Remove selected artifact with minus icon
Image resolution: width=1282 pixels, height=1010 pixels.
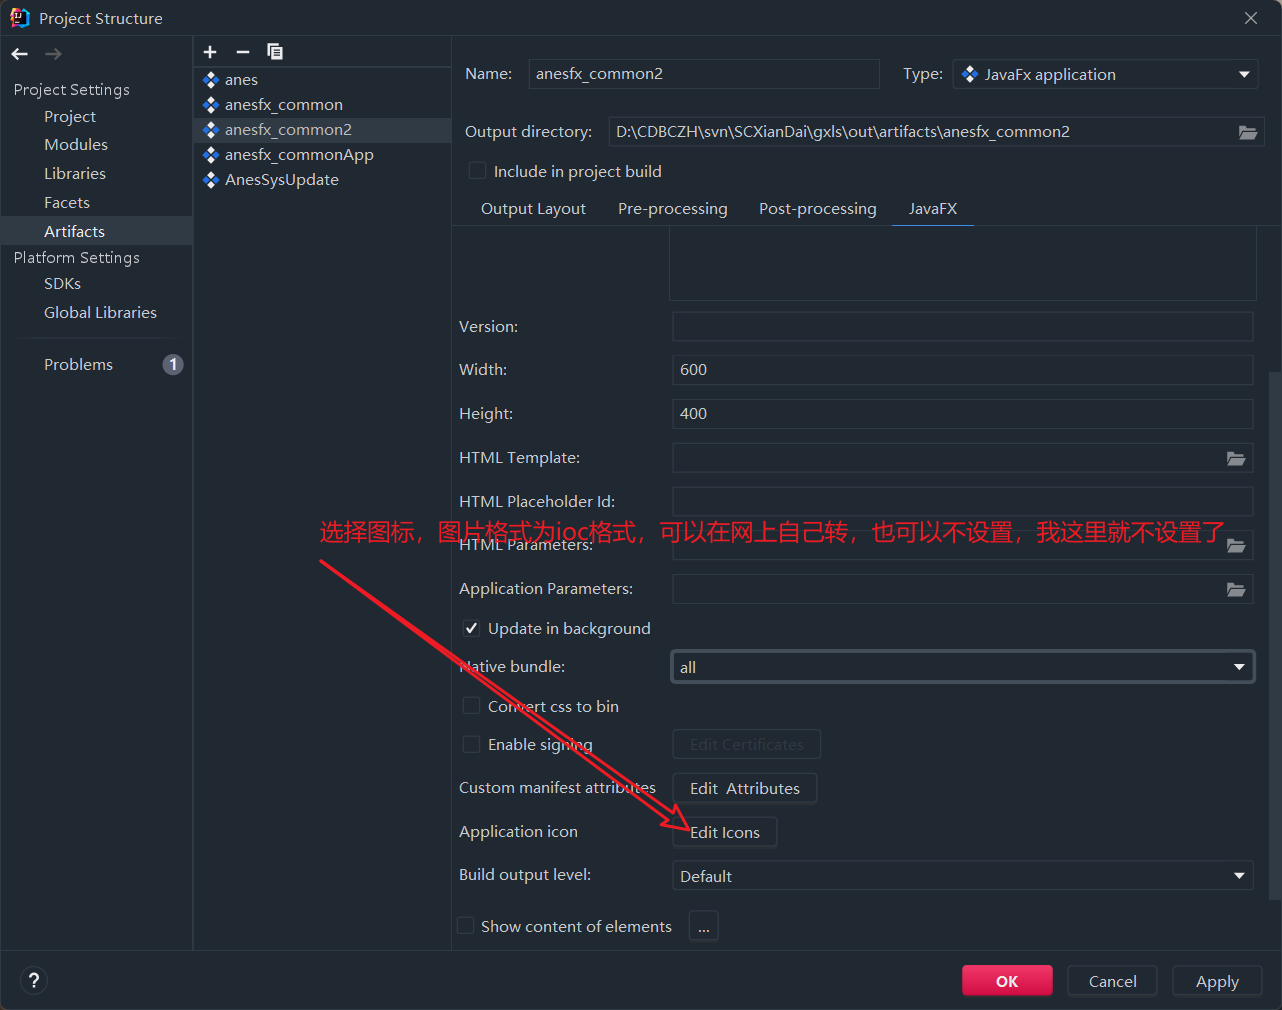tap(242, 52)
